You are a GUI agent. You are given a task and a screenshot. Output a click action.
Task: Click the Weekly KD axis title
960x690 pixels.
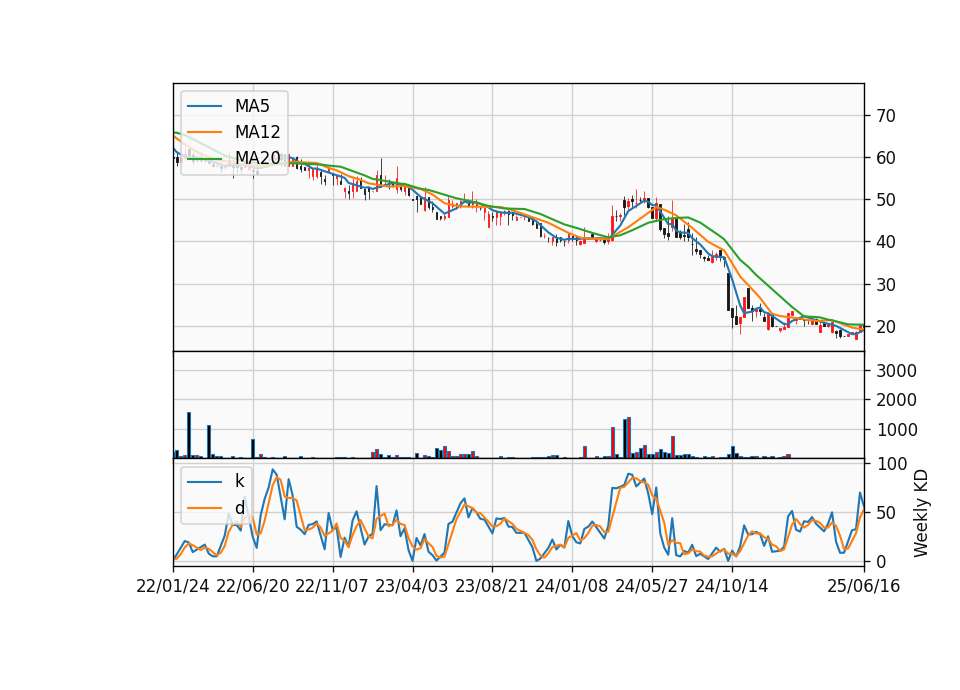point(921,513)
